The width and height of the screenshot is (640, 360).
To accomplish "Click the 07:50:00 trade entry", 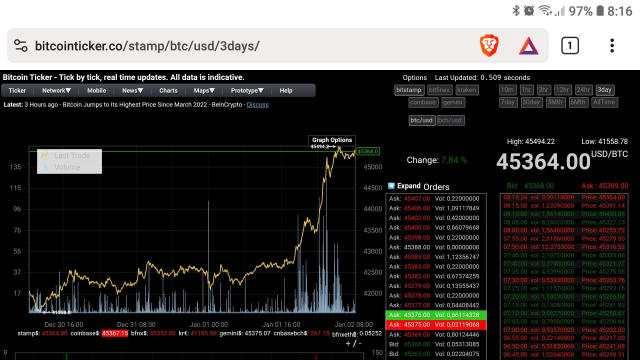I will (x=564, y=247).
